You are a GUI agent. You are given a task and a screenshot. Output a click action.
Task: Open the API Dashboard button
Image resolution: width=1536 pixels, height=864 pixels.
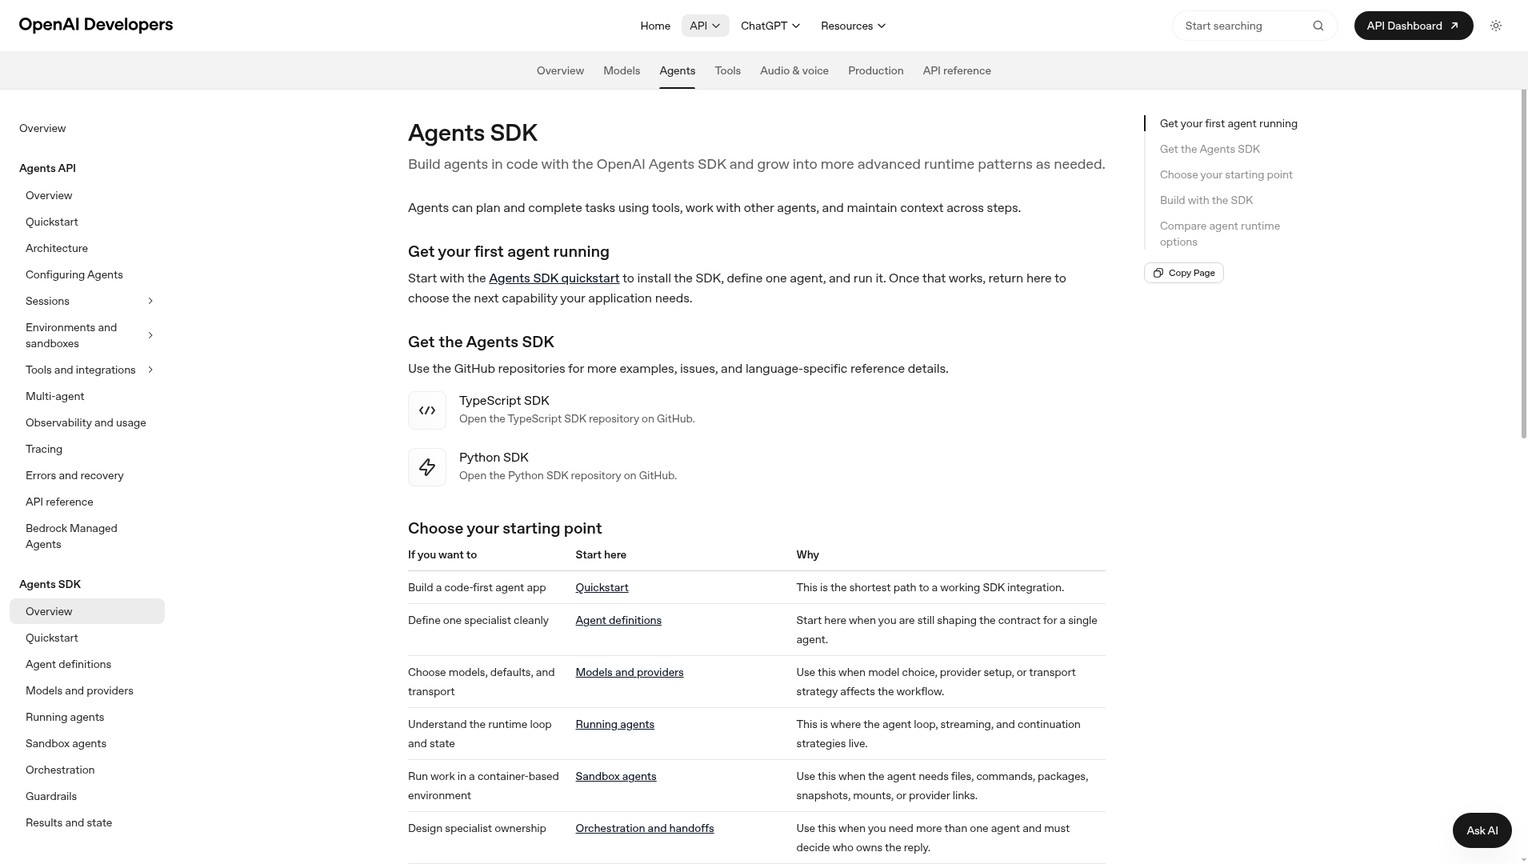1413,26
